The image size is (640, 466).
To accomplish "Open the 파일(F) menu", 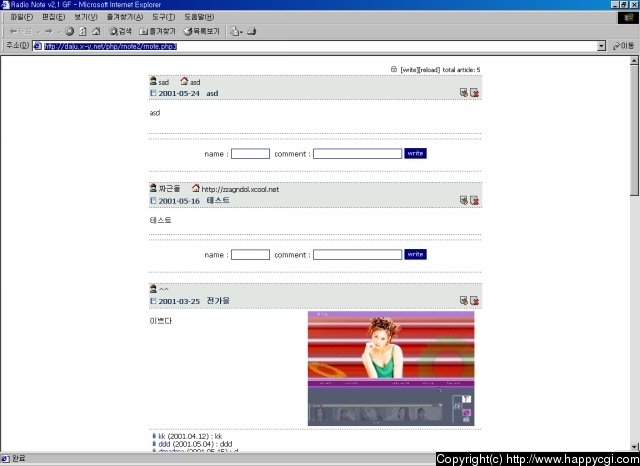I will [x=22, y=17].
